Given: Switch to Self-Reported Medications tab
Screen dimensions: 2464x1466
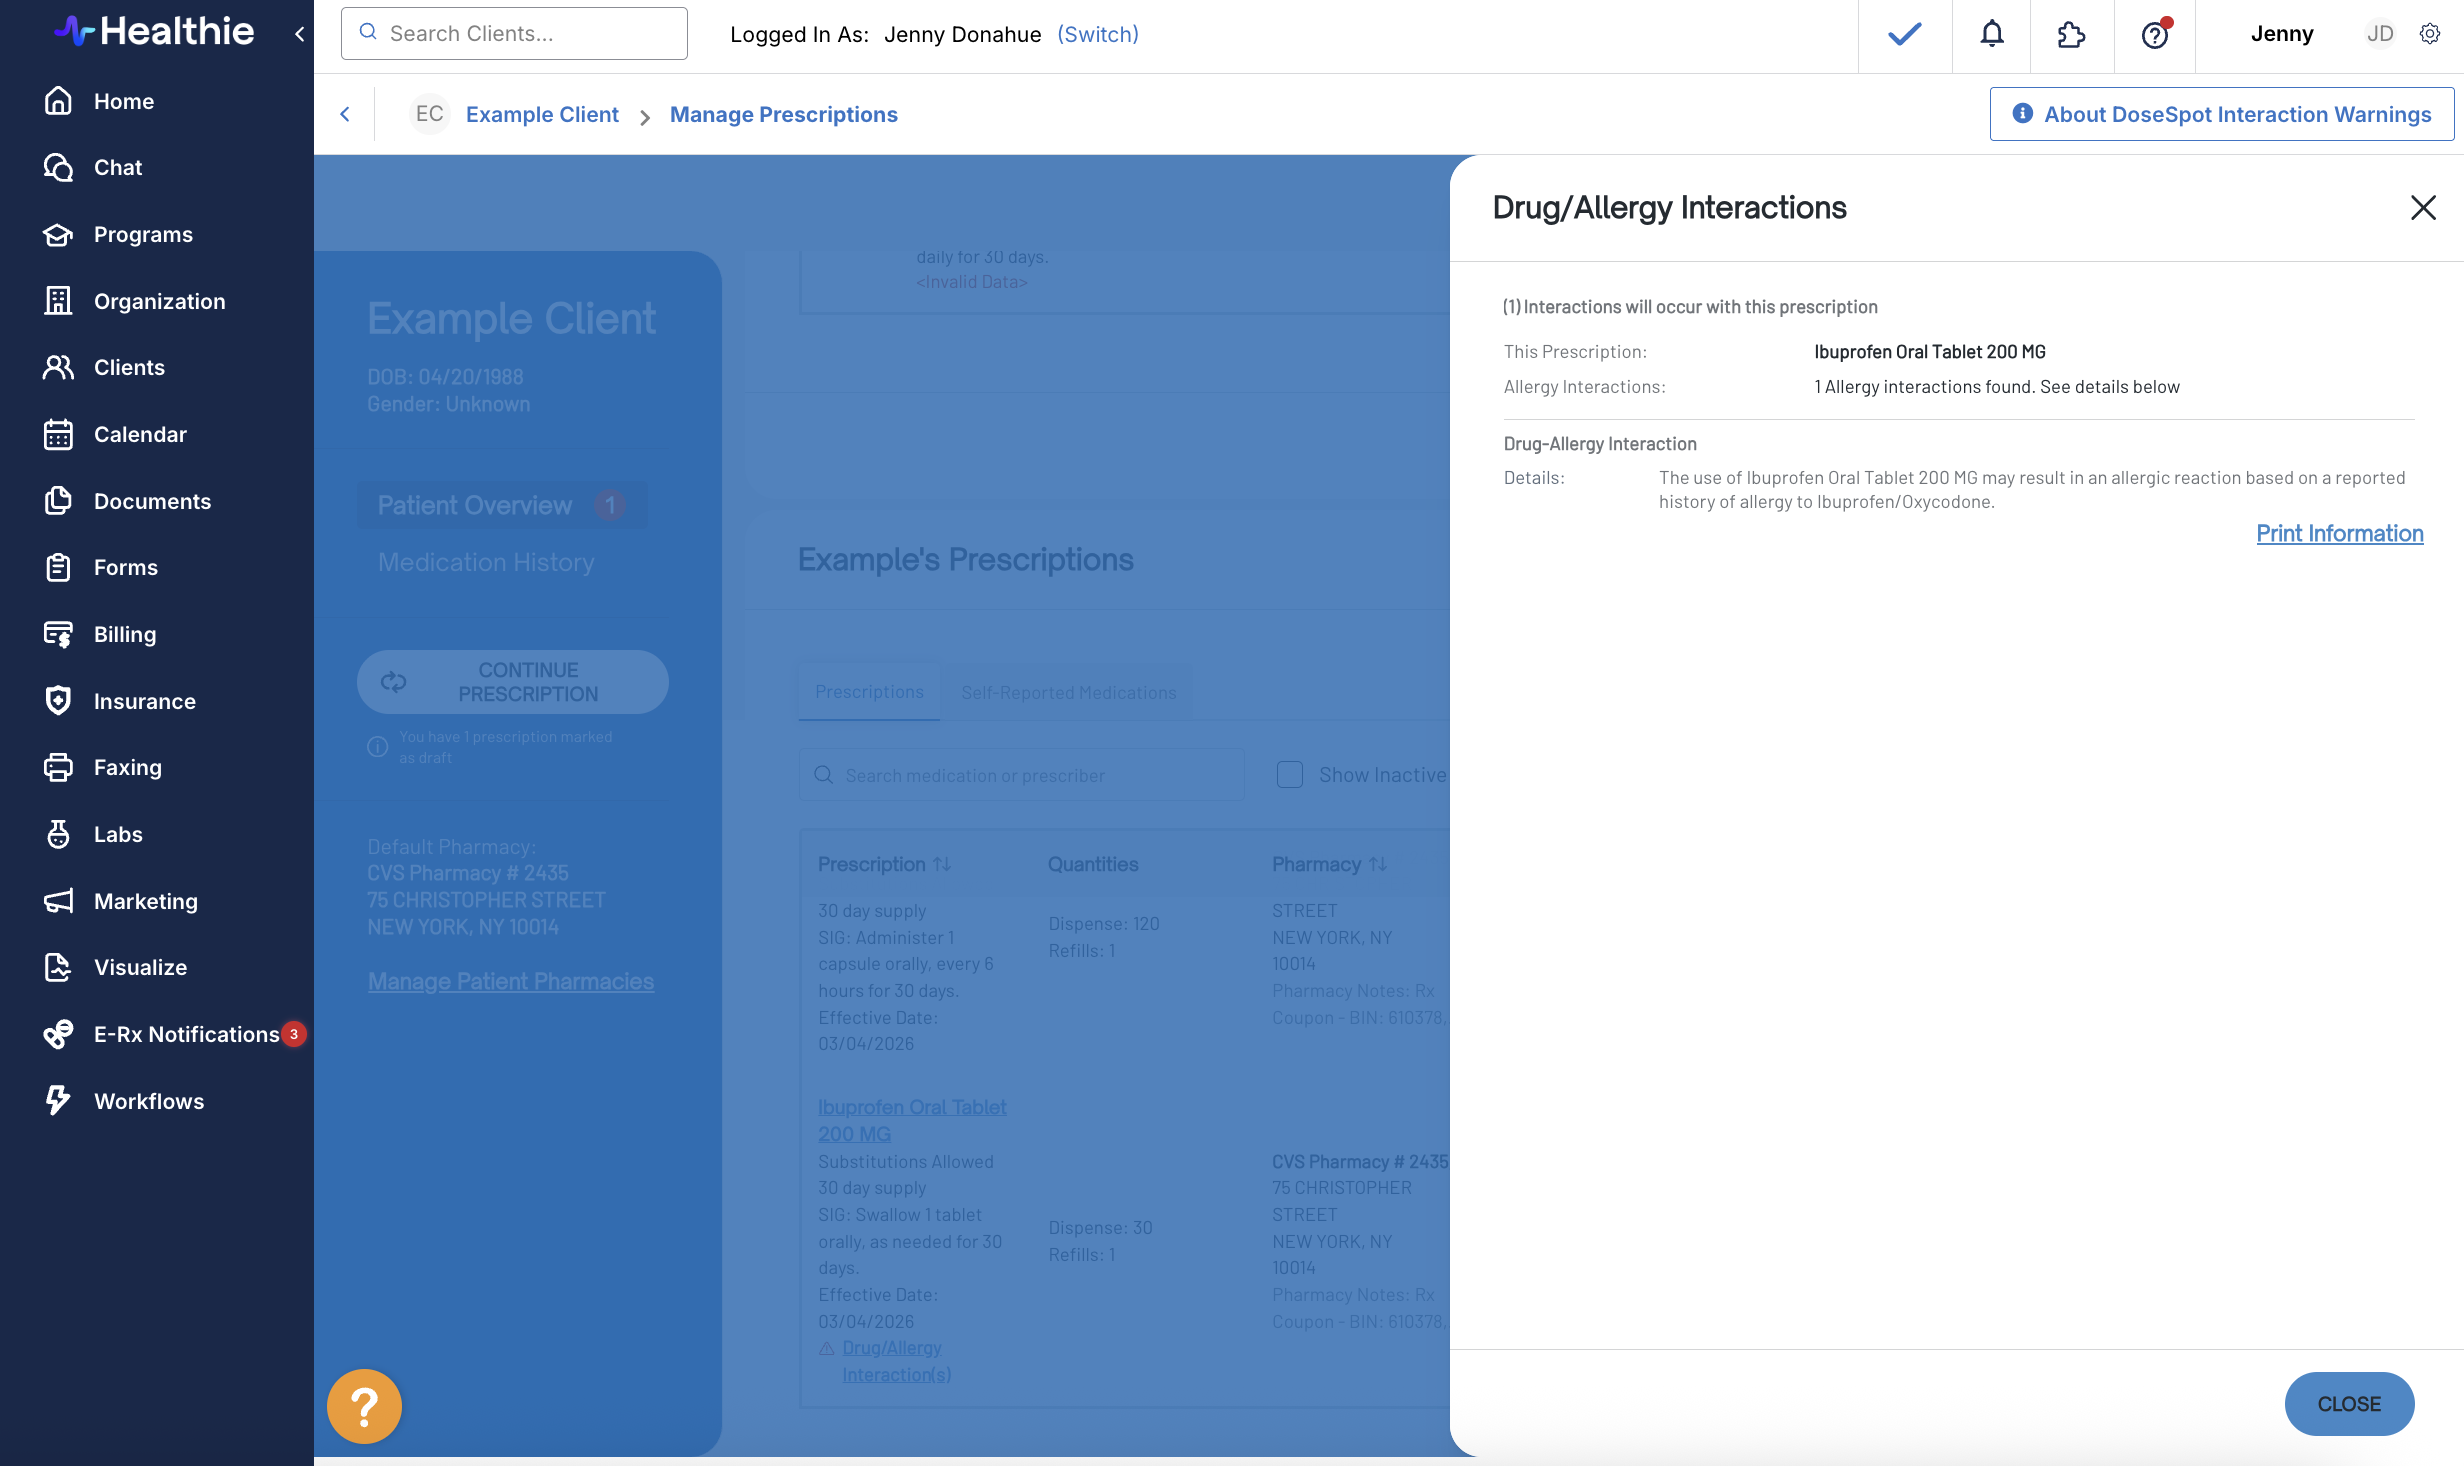Looking at the screenshot, I should (x=1068, y=692).
